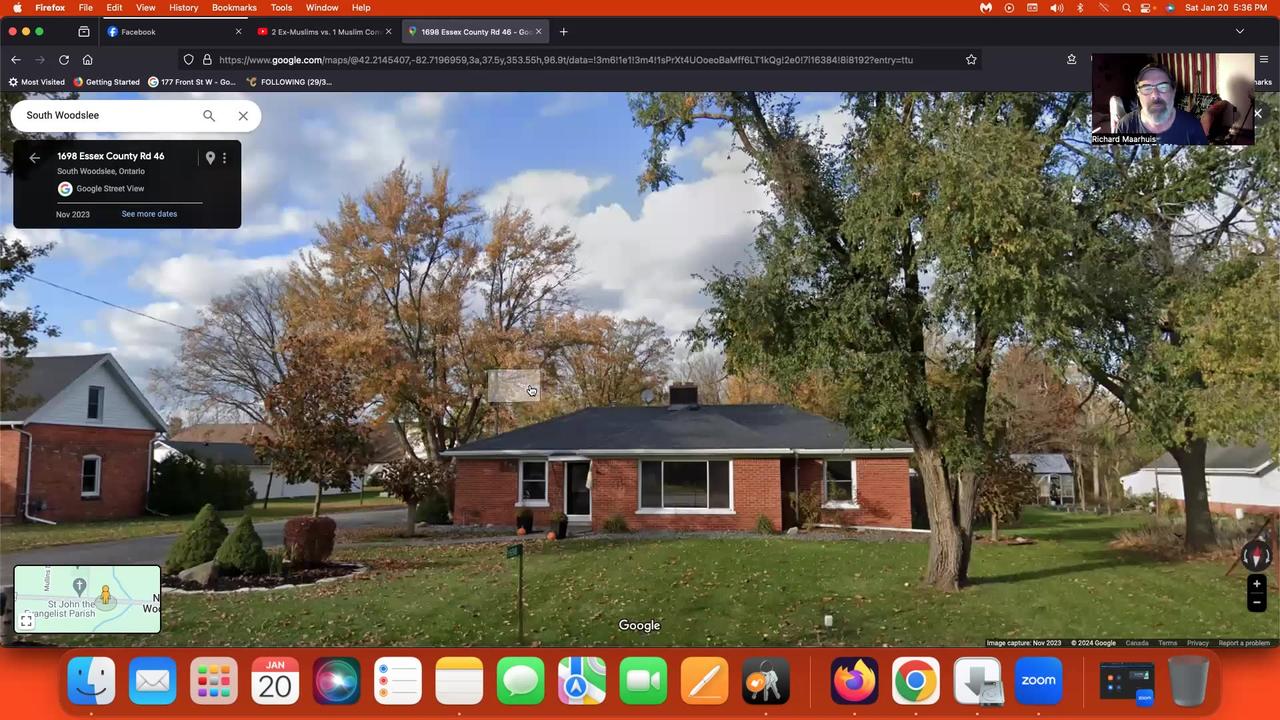Click the Street View compass
1280x720 pixels.
[1256, 556]
